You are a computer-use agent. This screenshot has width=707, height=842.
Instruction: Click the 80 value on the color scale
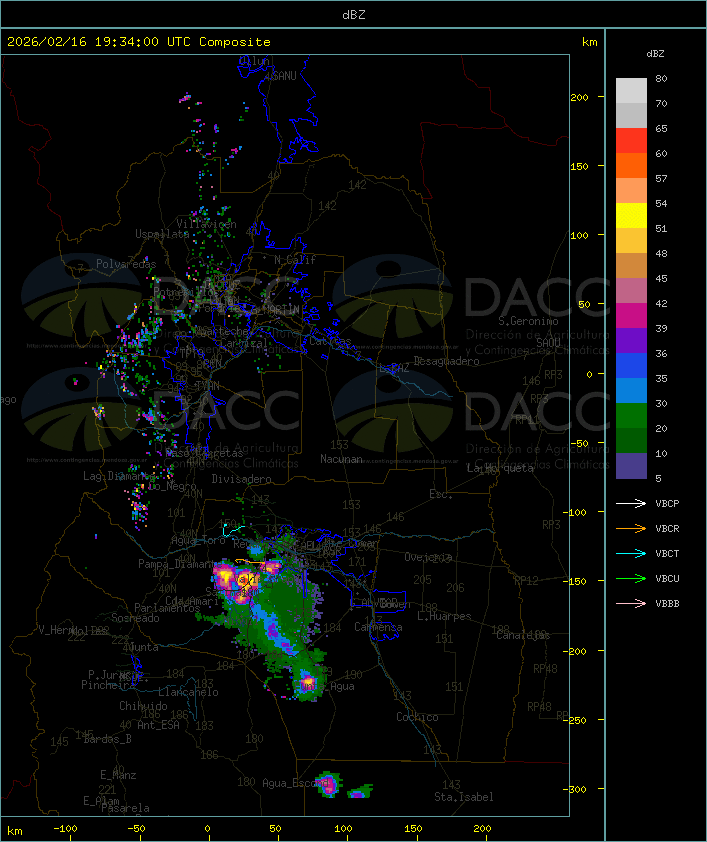coord(661,78)
